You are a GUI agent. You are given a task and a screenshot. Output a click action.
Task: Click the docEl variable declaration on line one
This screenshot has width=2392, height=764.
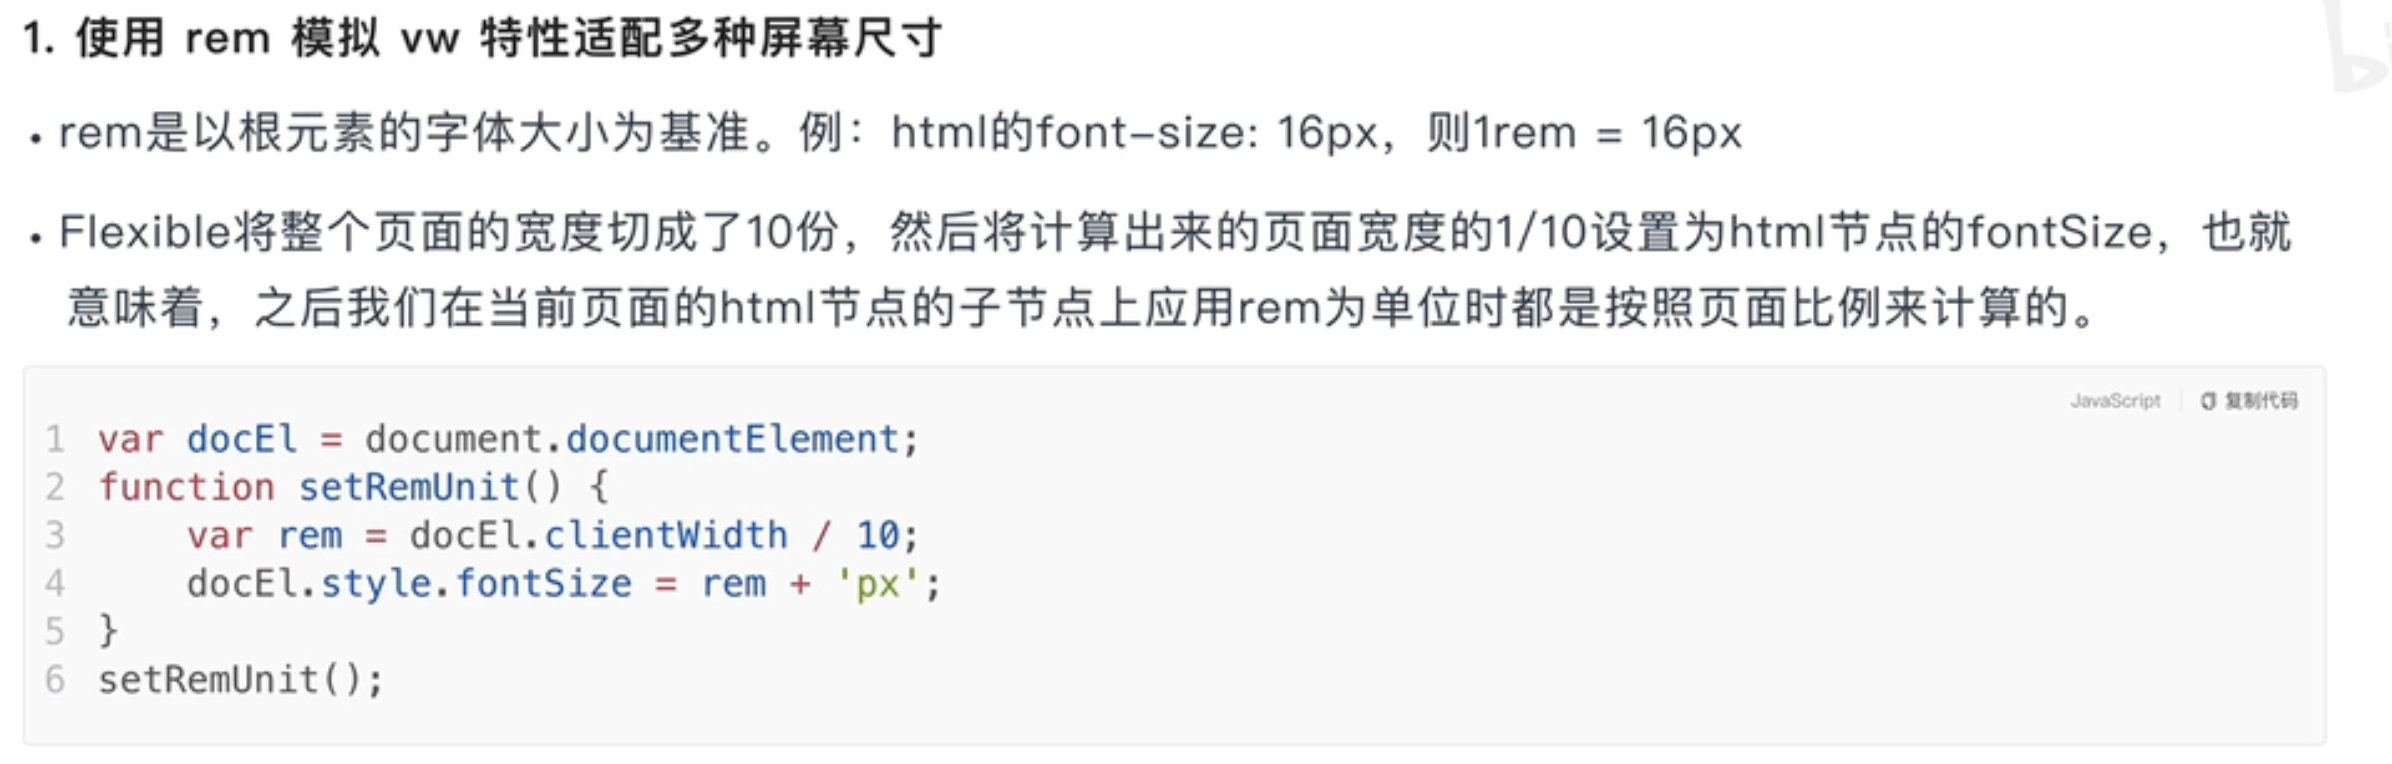click(242, 439)
